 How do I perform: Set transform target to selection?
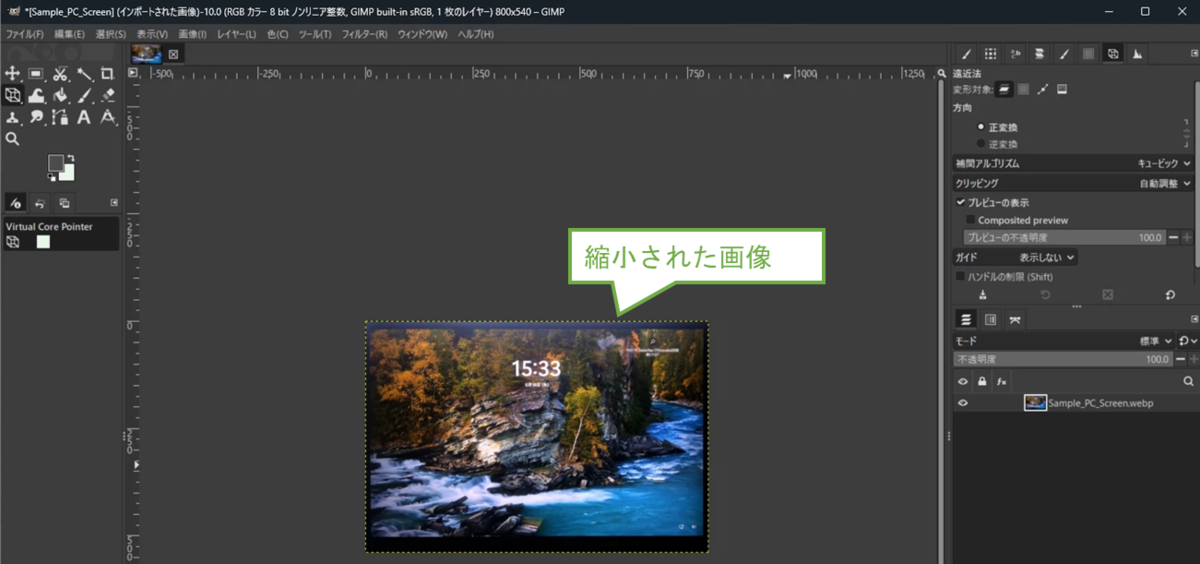1023,89
